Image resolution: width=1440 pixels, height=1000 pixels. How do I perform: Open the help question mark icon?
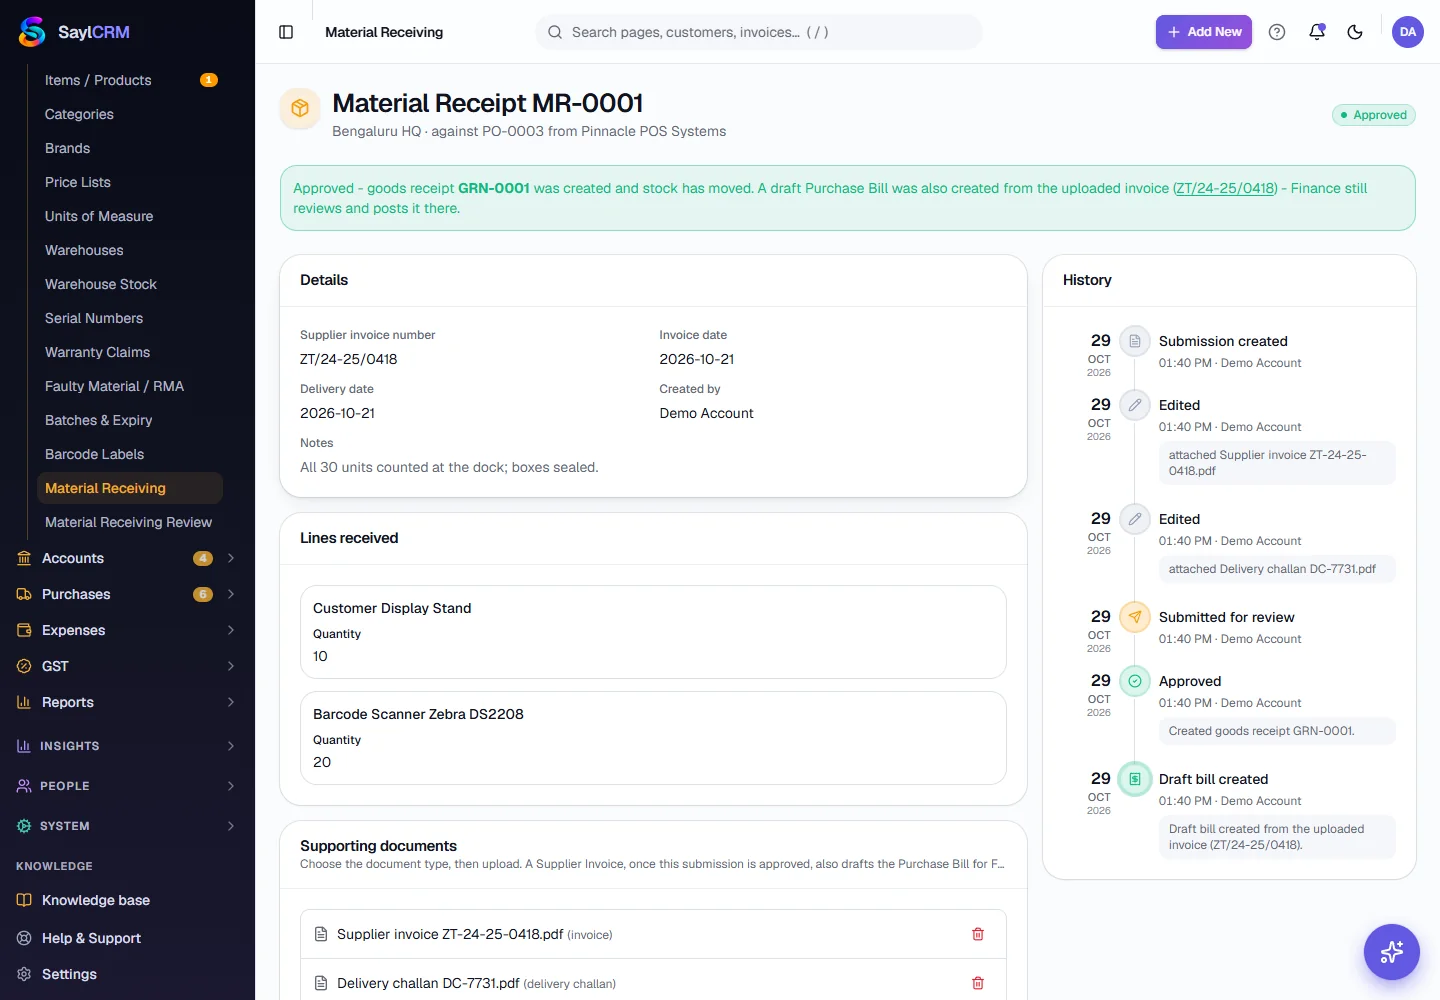1277,32
